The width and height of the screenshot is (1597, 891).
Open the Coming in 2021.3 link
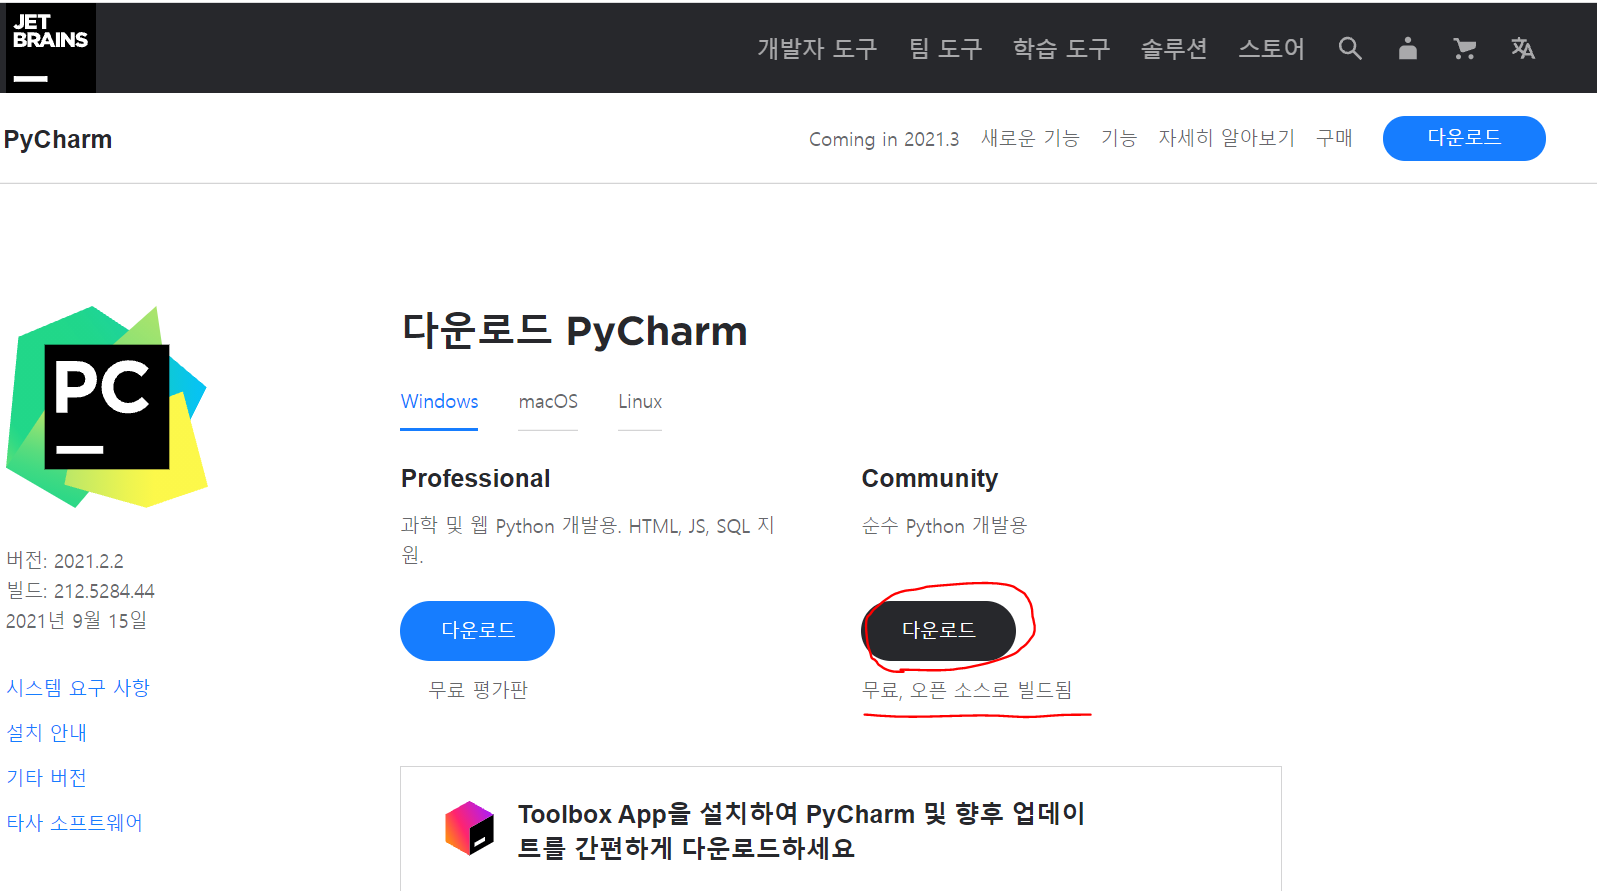click(x=884, y=139)
